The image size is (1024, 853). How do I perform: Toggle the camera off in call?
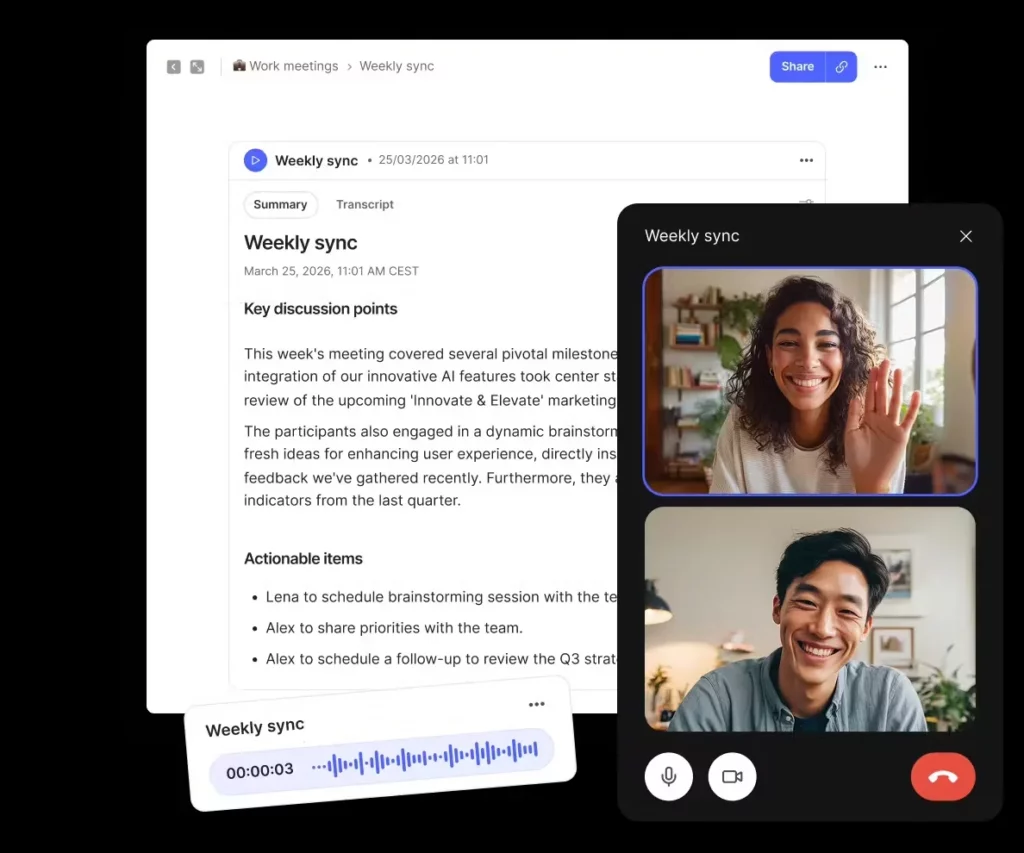[732, 777]
